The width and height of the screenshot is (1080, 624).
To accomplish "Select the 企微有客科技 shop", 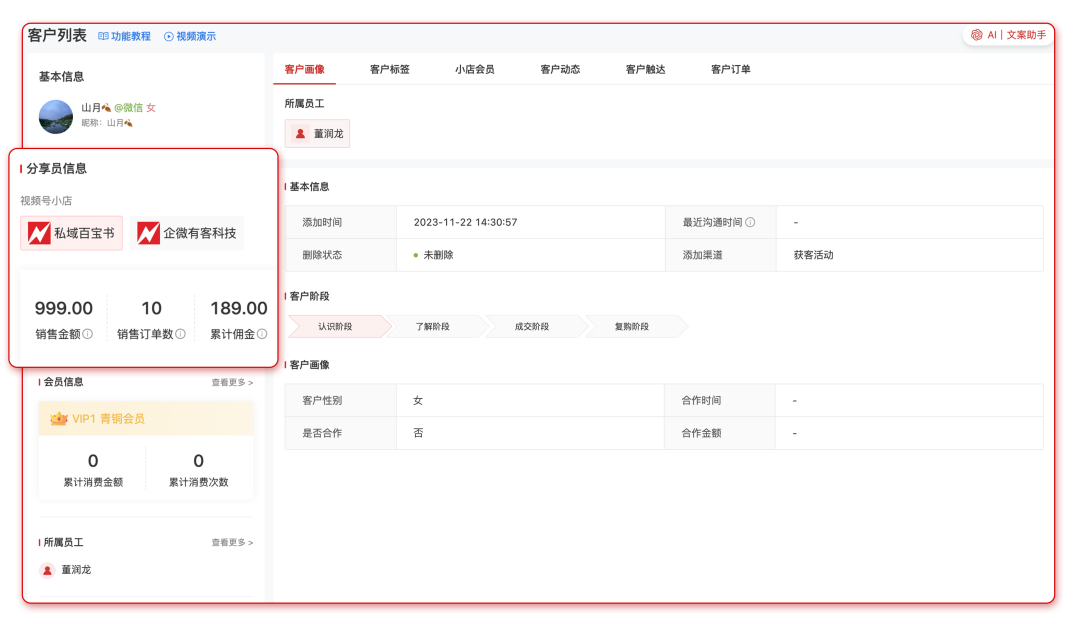I will click(187, 233).
